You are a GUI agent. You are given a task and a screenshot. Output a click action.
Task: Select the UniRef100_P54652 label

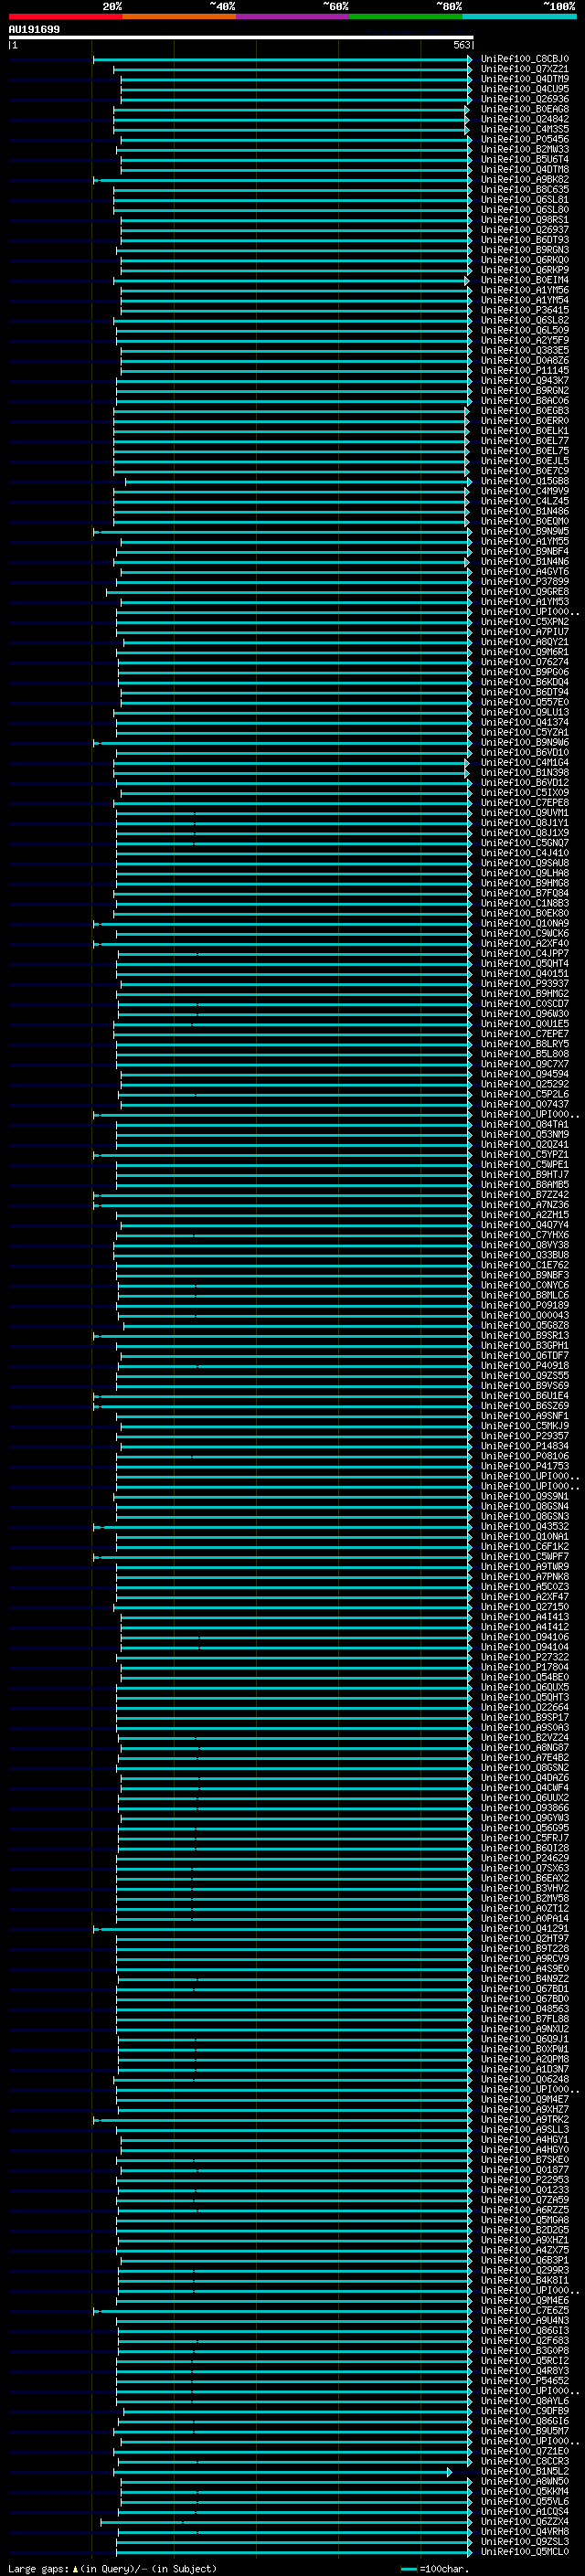point(525,2381)
